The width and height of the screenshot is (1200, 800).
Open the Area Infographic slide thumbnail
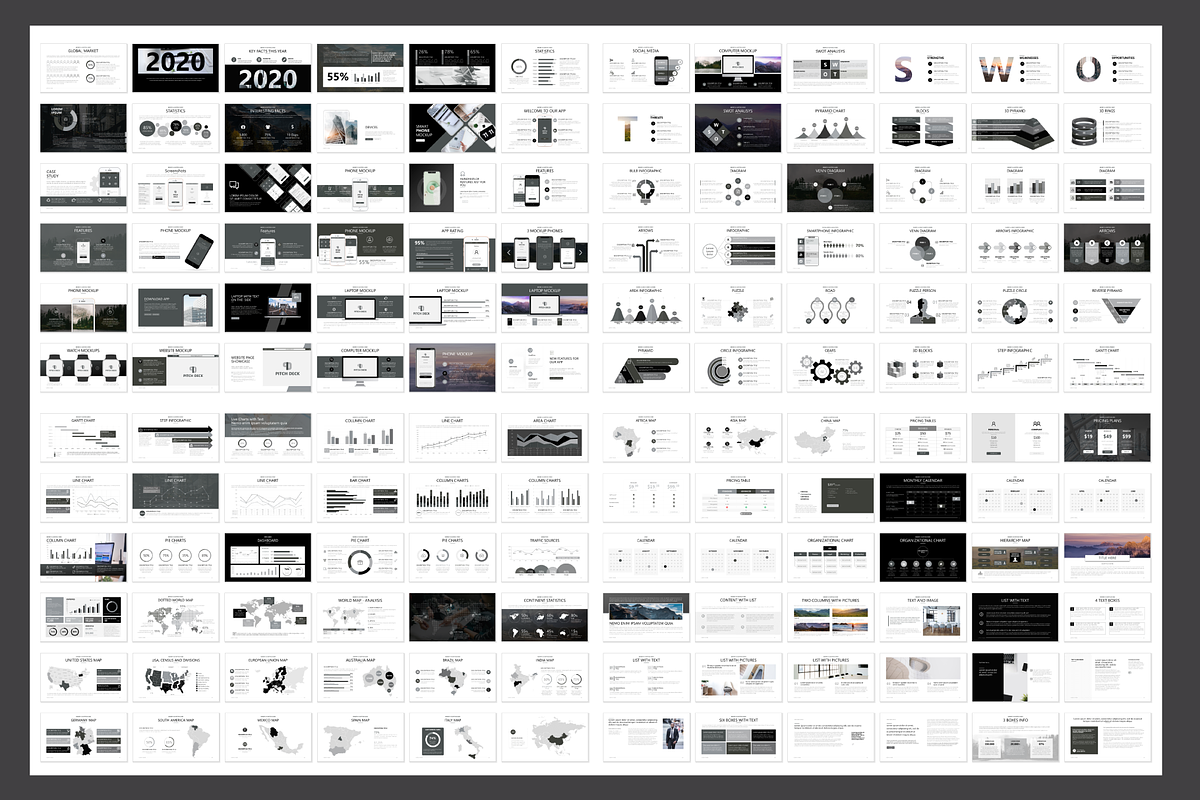[x=647, y=308]
